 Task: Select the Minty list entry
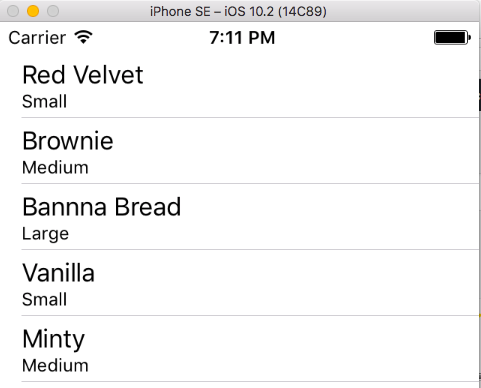(239, 349)
